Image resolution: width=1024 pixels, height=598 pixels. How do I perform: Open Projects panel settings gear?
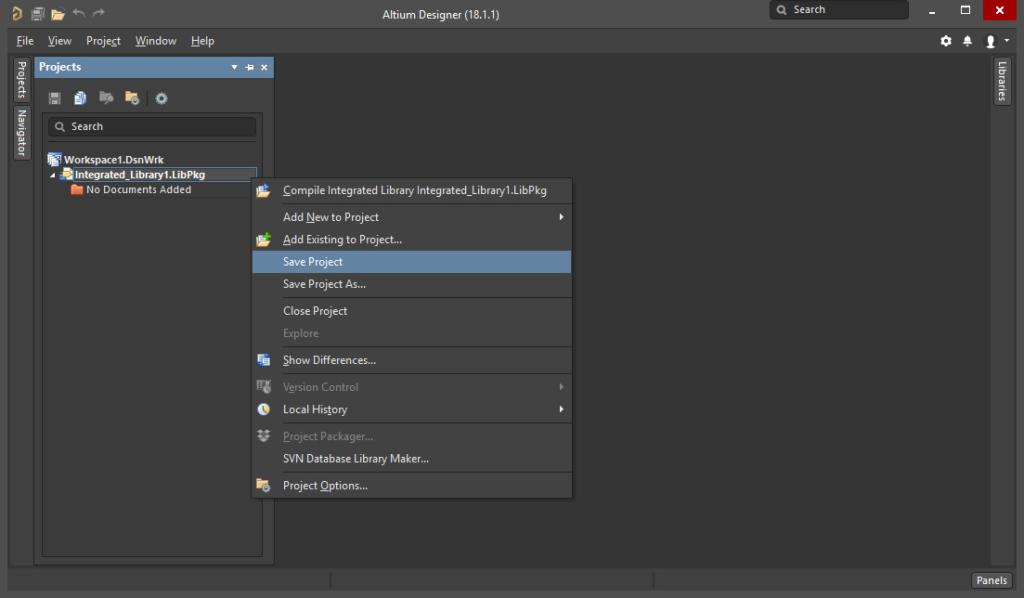(161, 99)
